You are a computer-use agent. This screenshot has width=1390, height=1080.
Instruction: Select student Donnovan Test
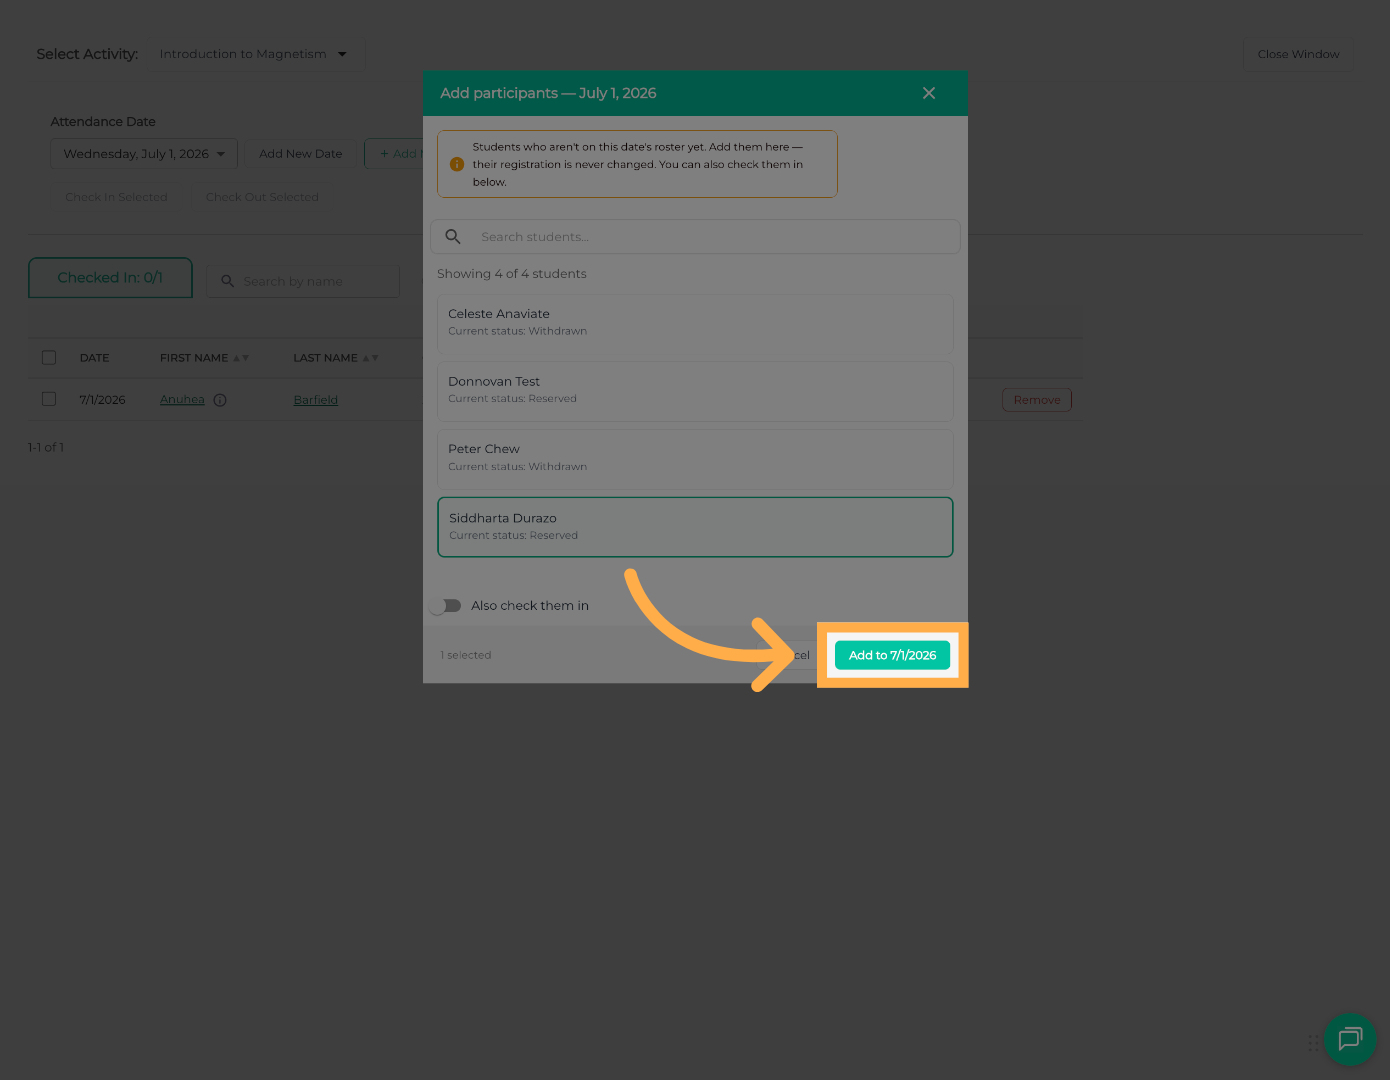[x=695, y=391]
